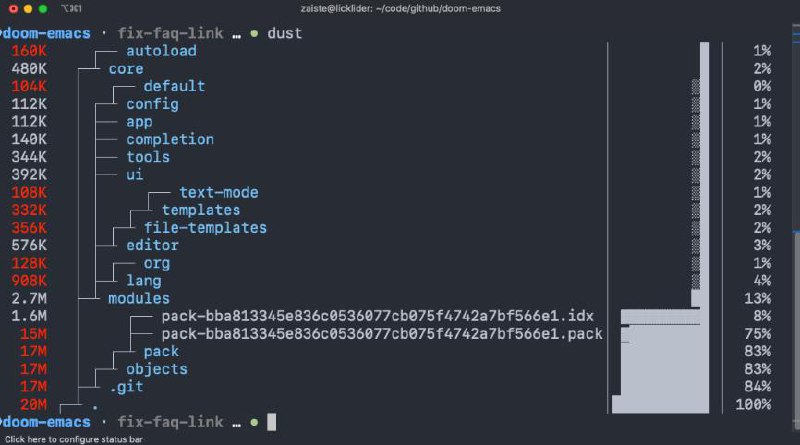Click the autoload directory name

[x=161, y=51]
